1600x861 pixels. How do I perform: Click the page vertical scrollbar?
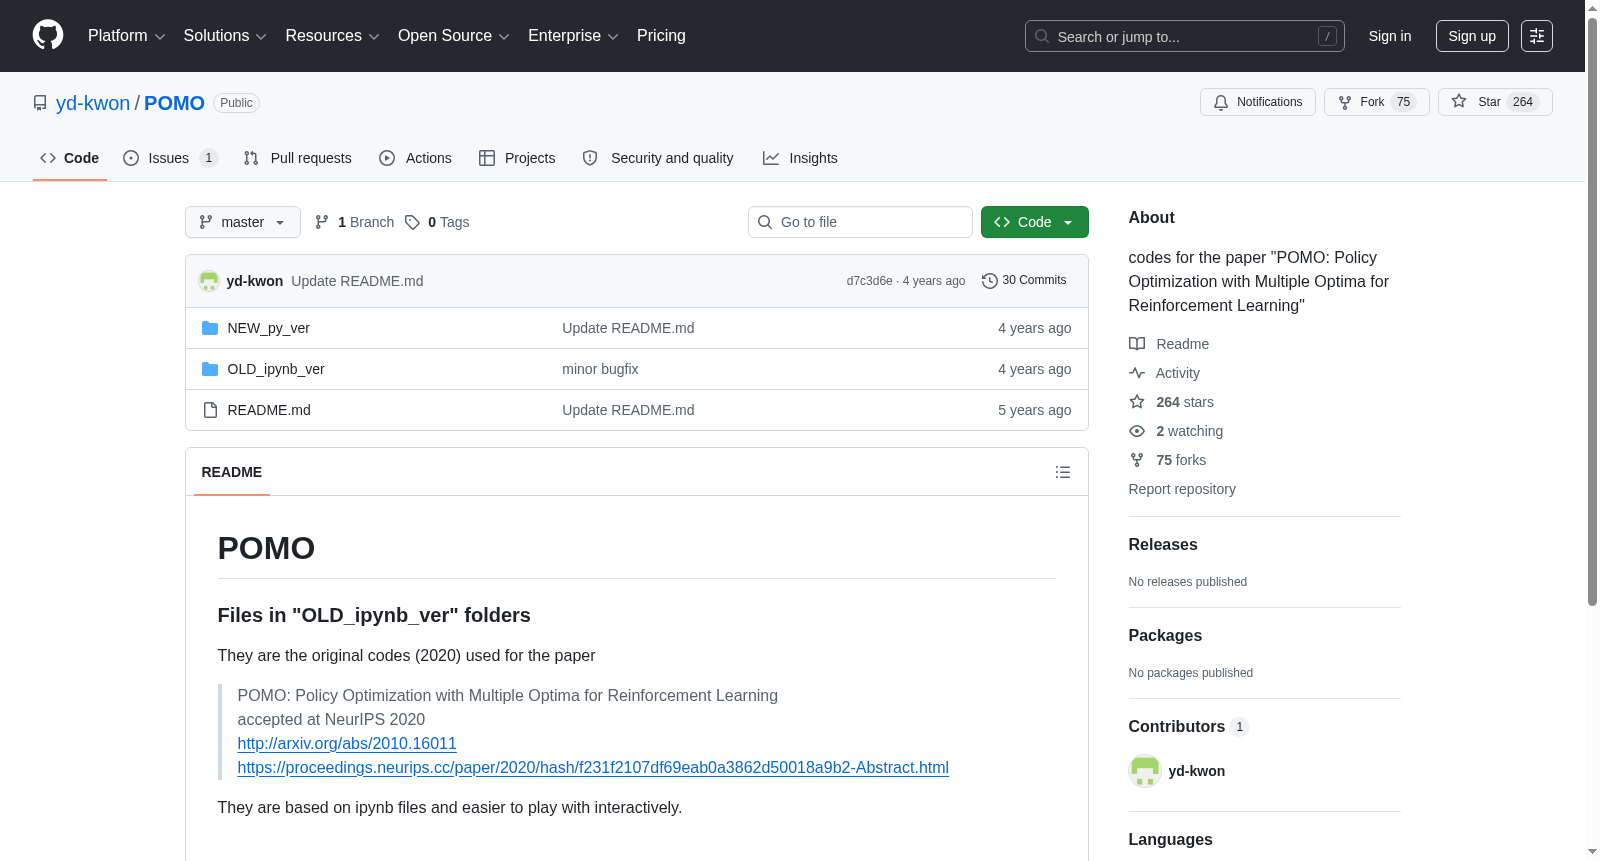pyautogui.click(x=1592, y=310)
